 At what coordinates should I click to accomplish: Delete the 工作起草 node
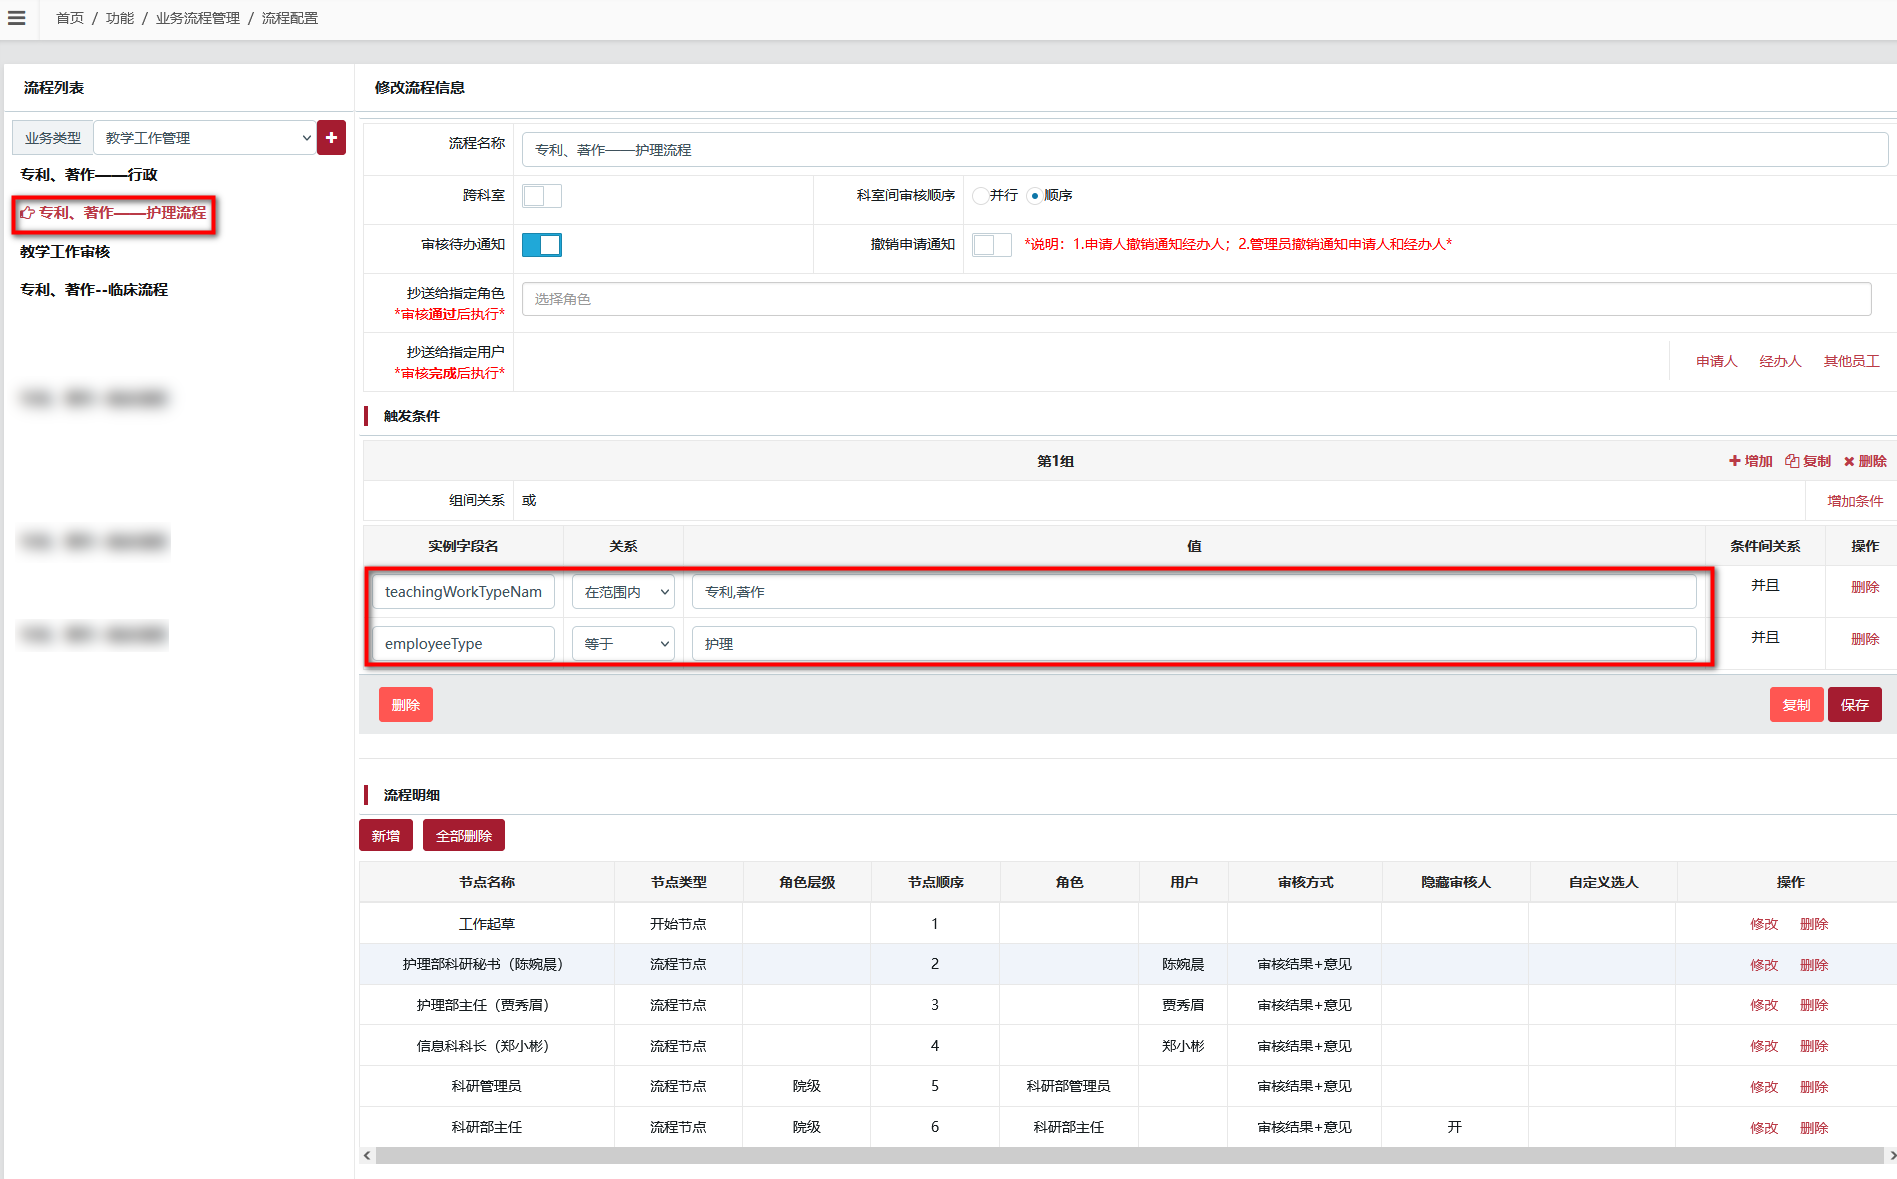[x=1814, y=924]
